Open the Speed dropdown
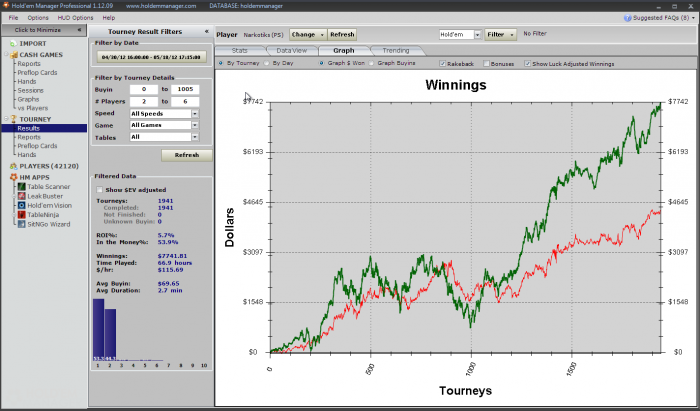700x411 pixels. [x=195, y=114]
